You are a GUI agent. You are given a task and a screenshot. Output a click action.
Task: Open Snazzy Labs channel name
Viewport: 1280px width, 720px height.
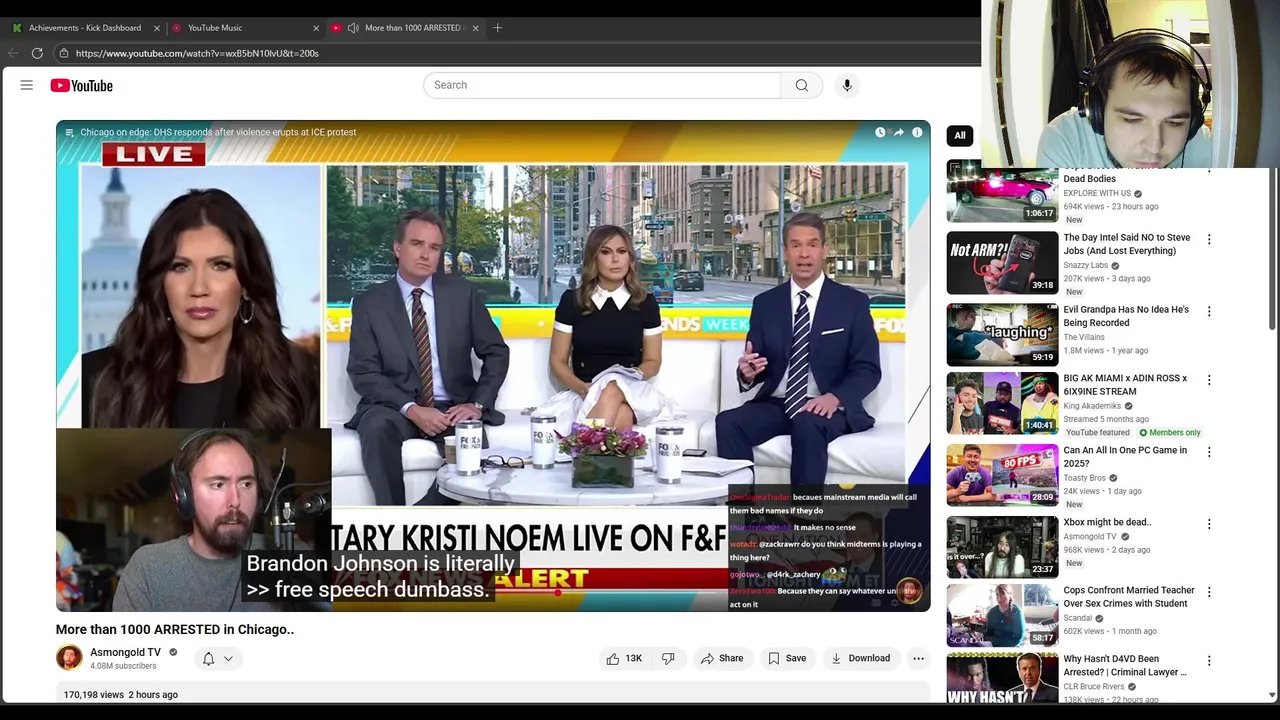tap(1085, 265)
